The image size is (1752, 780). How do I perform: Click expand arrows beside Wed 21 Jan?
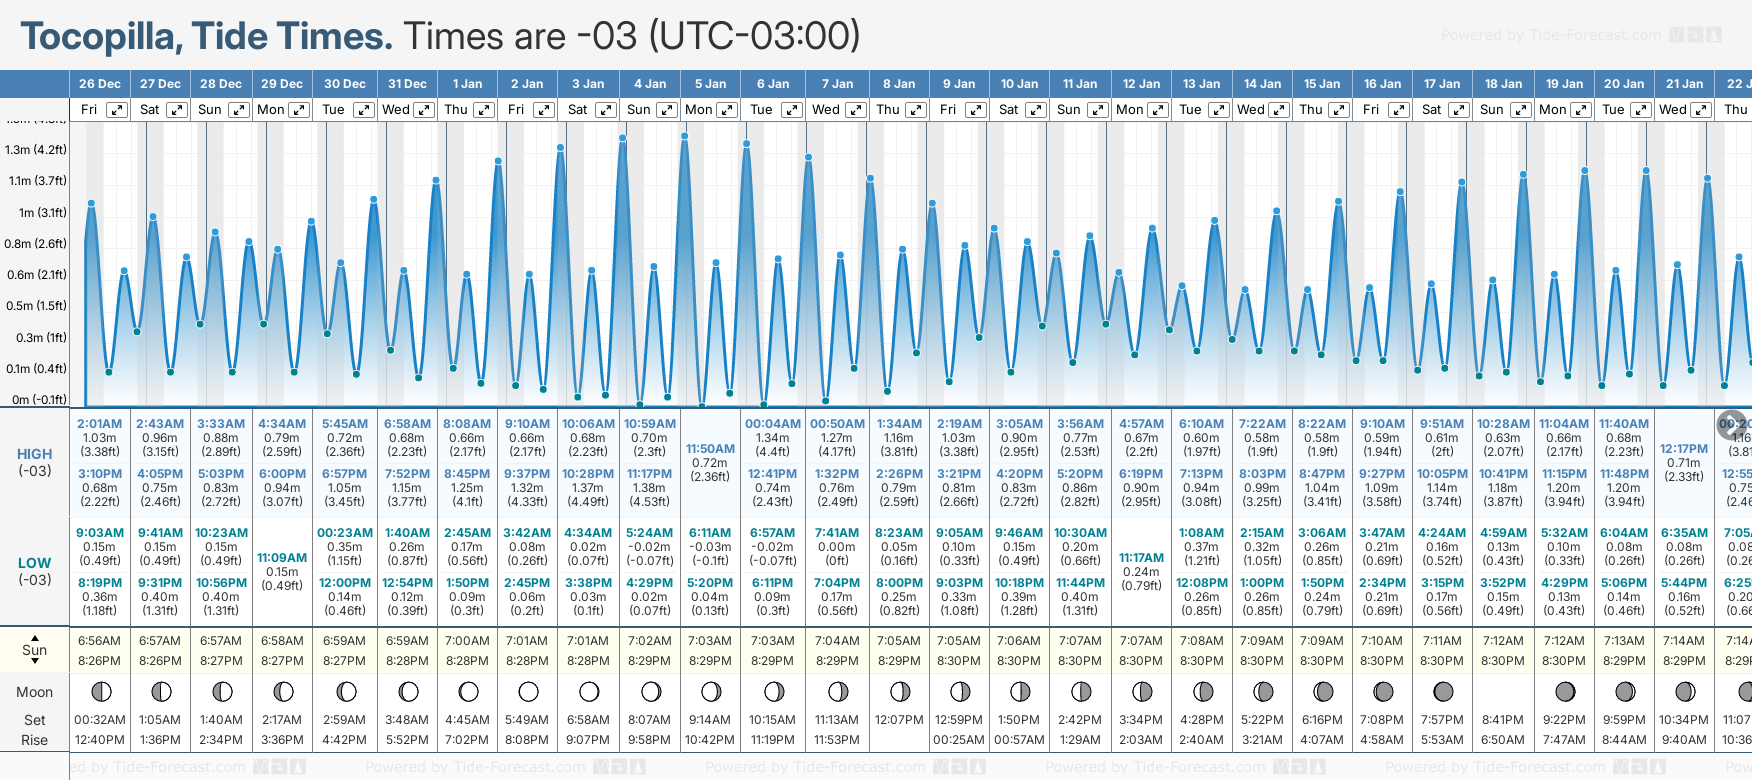[x=1700, y=110]
